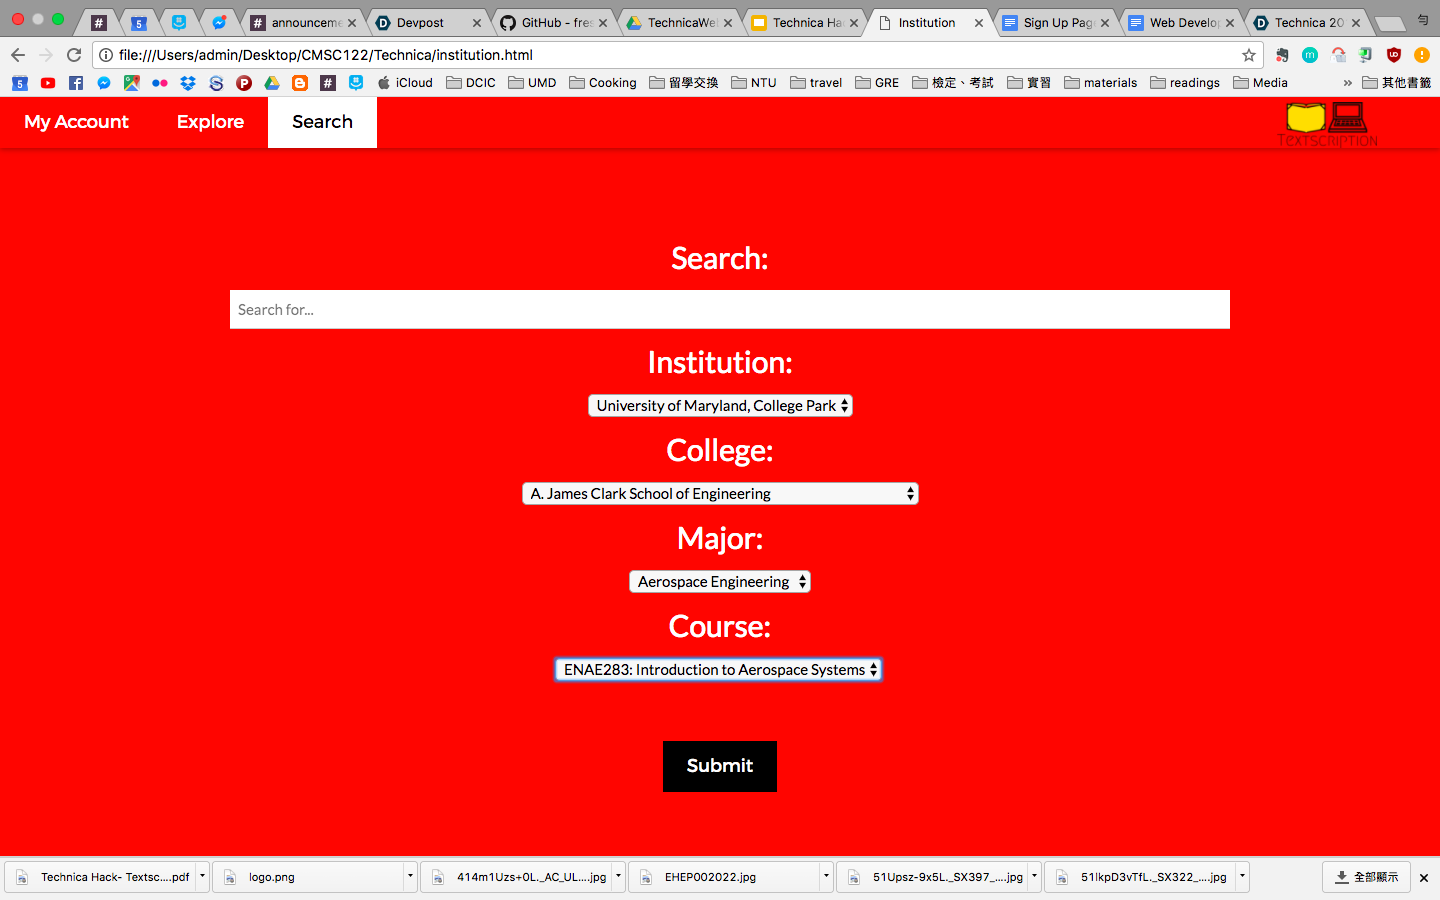Viewport: 1440px width, 900px height.
Task: Click the browser address bar URL
Action: click(x=326, y=55)
